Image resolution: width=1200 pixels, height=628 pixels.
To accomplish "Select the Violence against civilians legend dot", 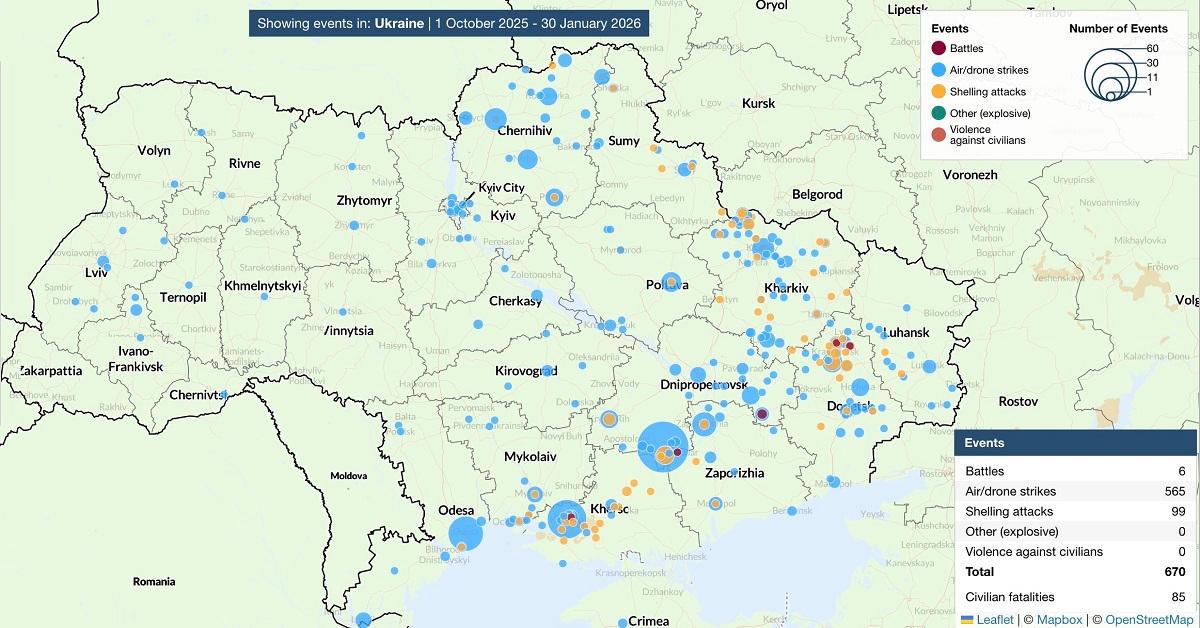I will click(938, 134).
